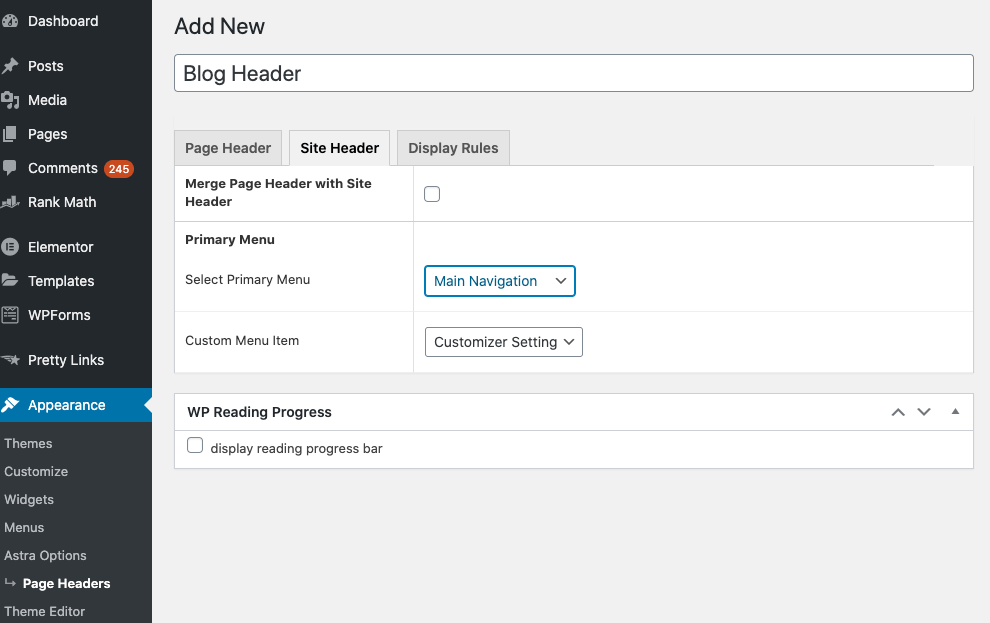Click the WPForms icon
Image resolution: width=990 pixels, height=623 pixels.
9,314
